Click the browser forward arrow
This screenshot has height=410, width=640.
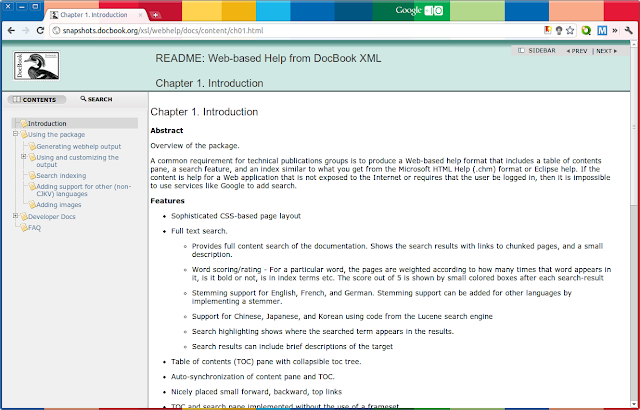coord(26,31)
